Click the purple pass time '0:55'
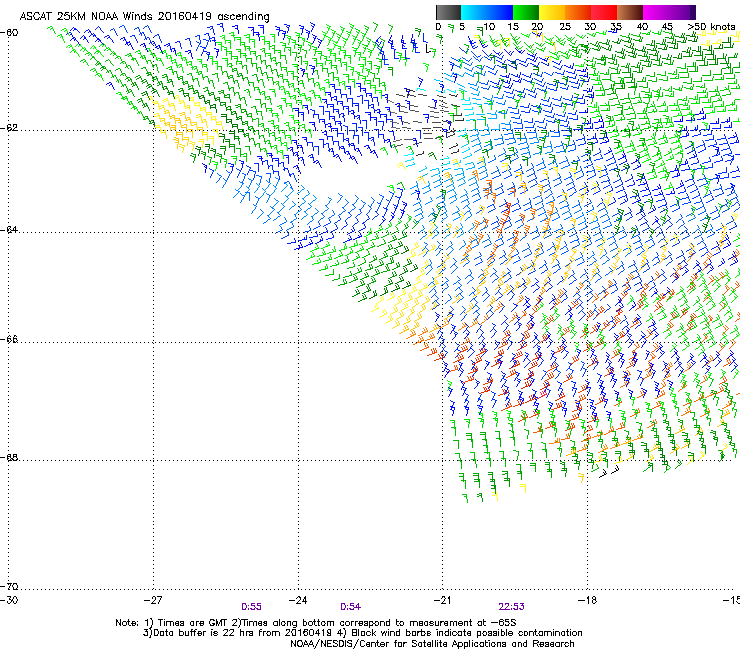The image size is (740, 650). pos(251,607)
